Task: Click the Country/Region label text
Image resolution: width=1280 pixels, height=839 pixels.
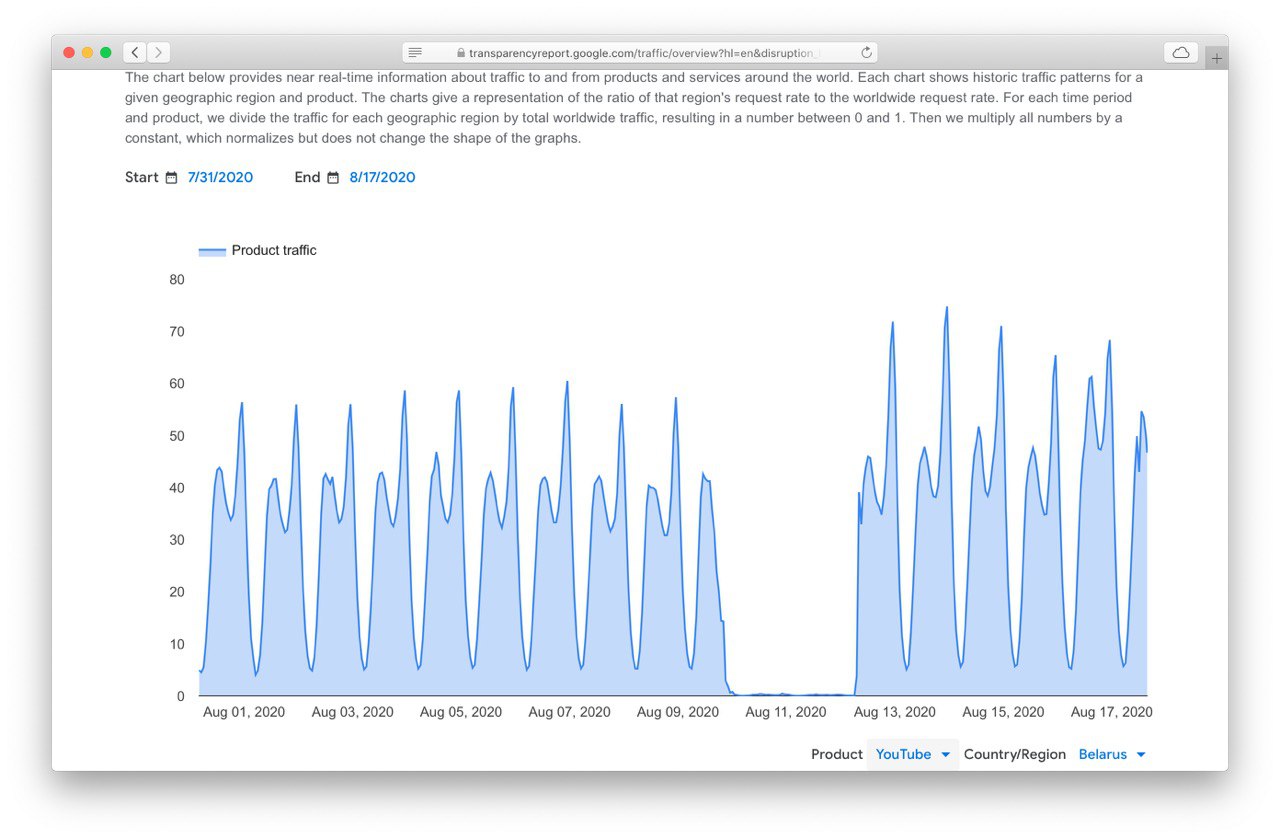Action: point(1015,754)
